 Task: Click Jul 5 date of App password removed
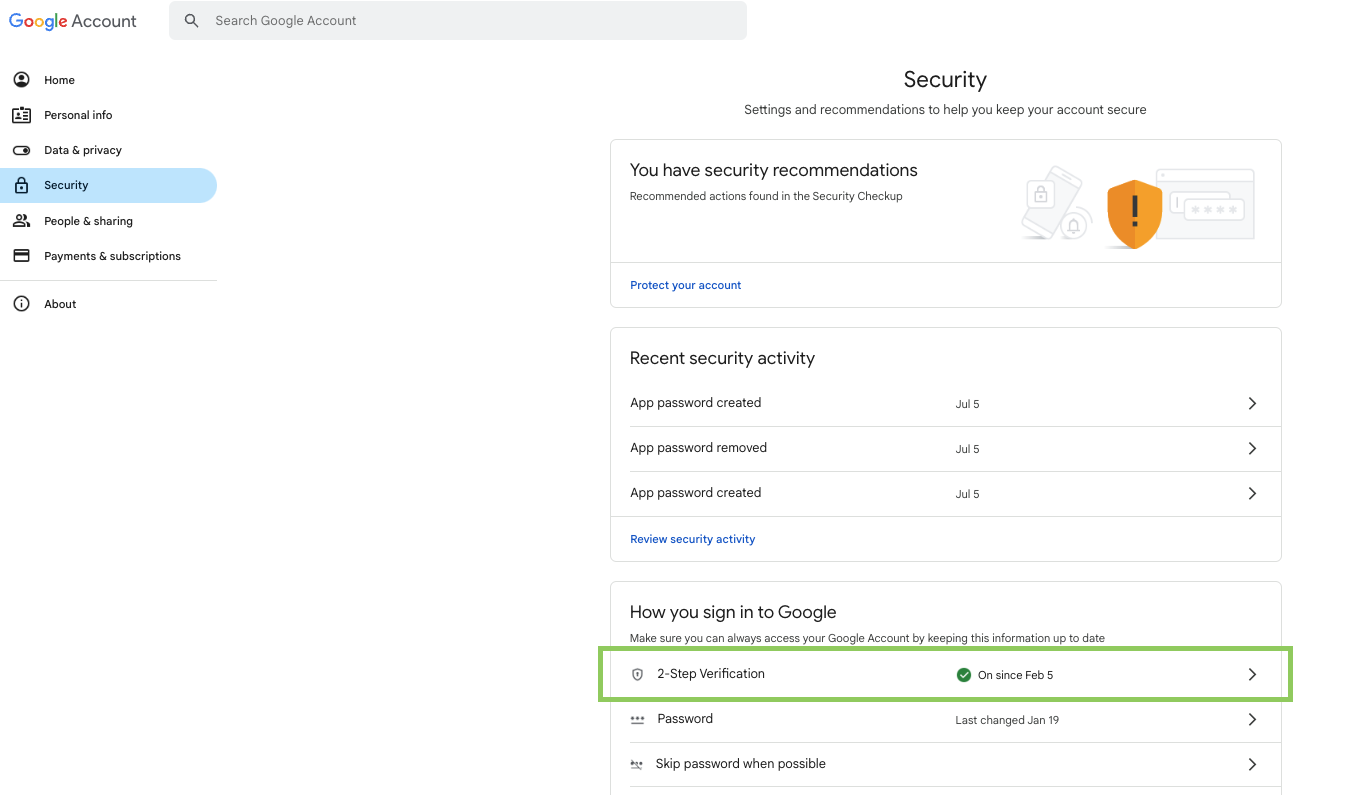coord(968,449)
